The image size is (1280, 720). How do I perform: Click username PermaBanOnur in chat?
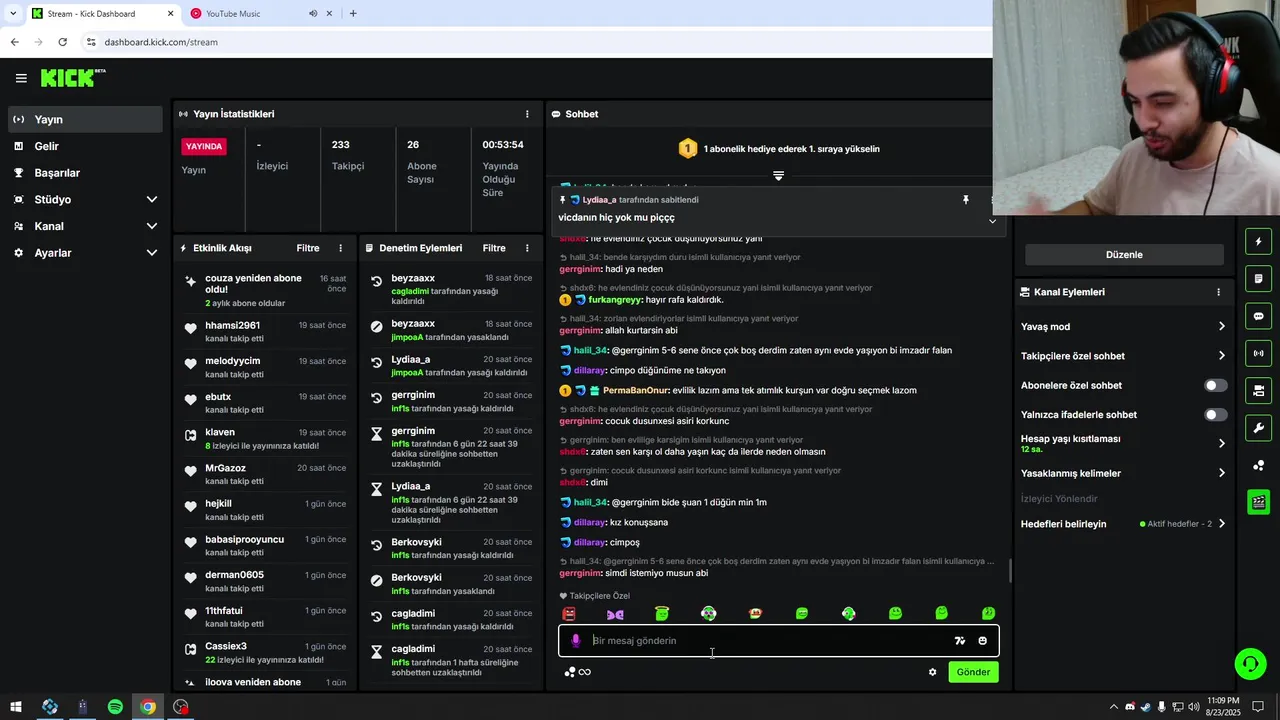tap(634, 390)
